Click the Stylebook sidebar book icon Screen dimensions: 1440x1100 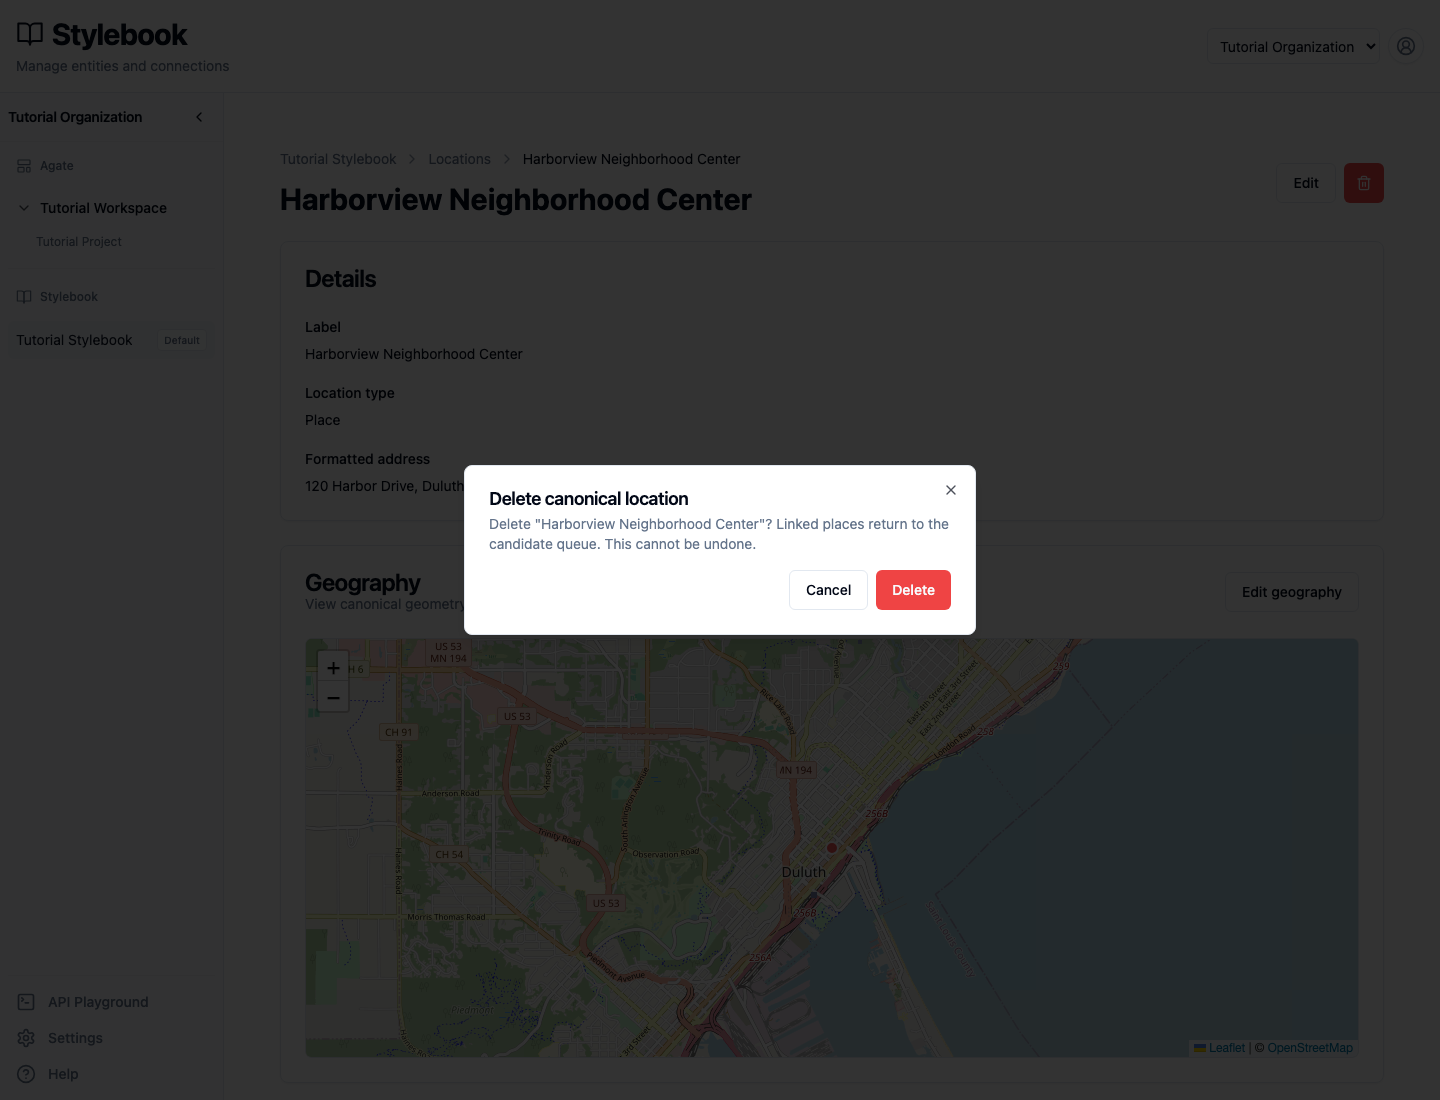pyautogui.click(x=24, y=297)
